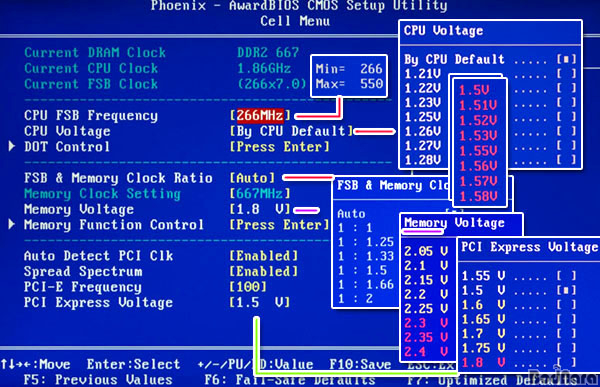Screen dimensions: 600x387
Task: Choose ratio 1 : 1.5 in the FSB list
Action: (x=362, y=270)
